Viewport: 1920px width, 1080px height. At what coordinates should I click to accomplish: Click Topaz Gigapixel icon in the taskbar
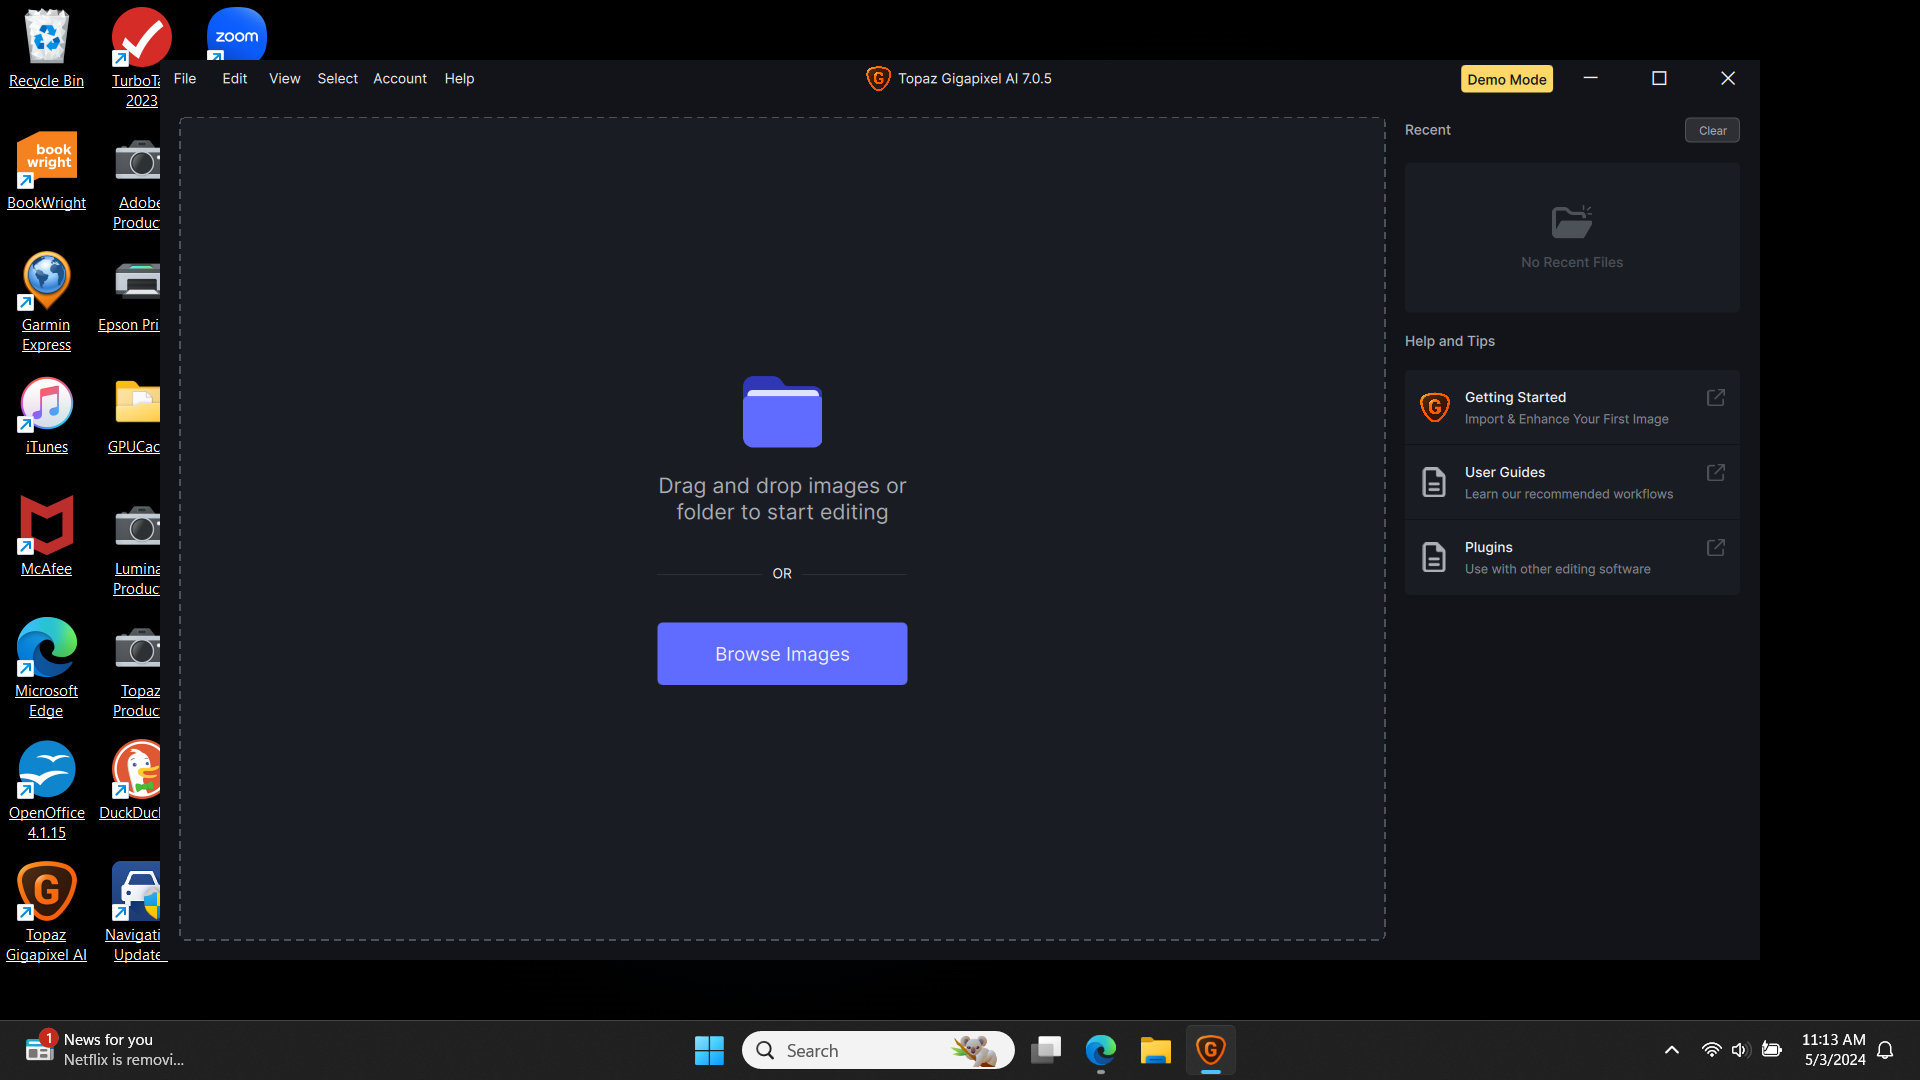pyautogui.click(x=1210, y=1050)
